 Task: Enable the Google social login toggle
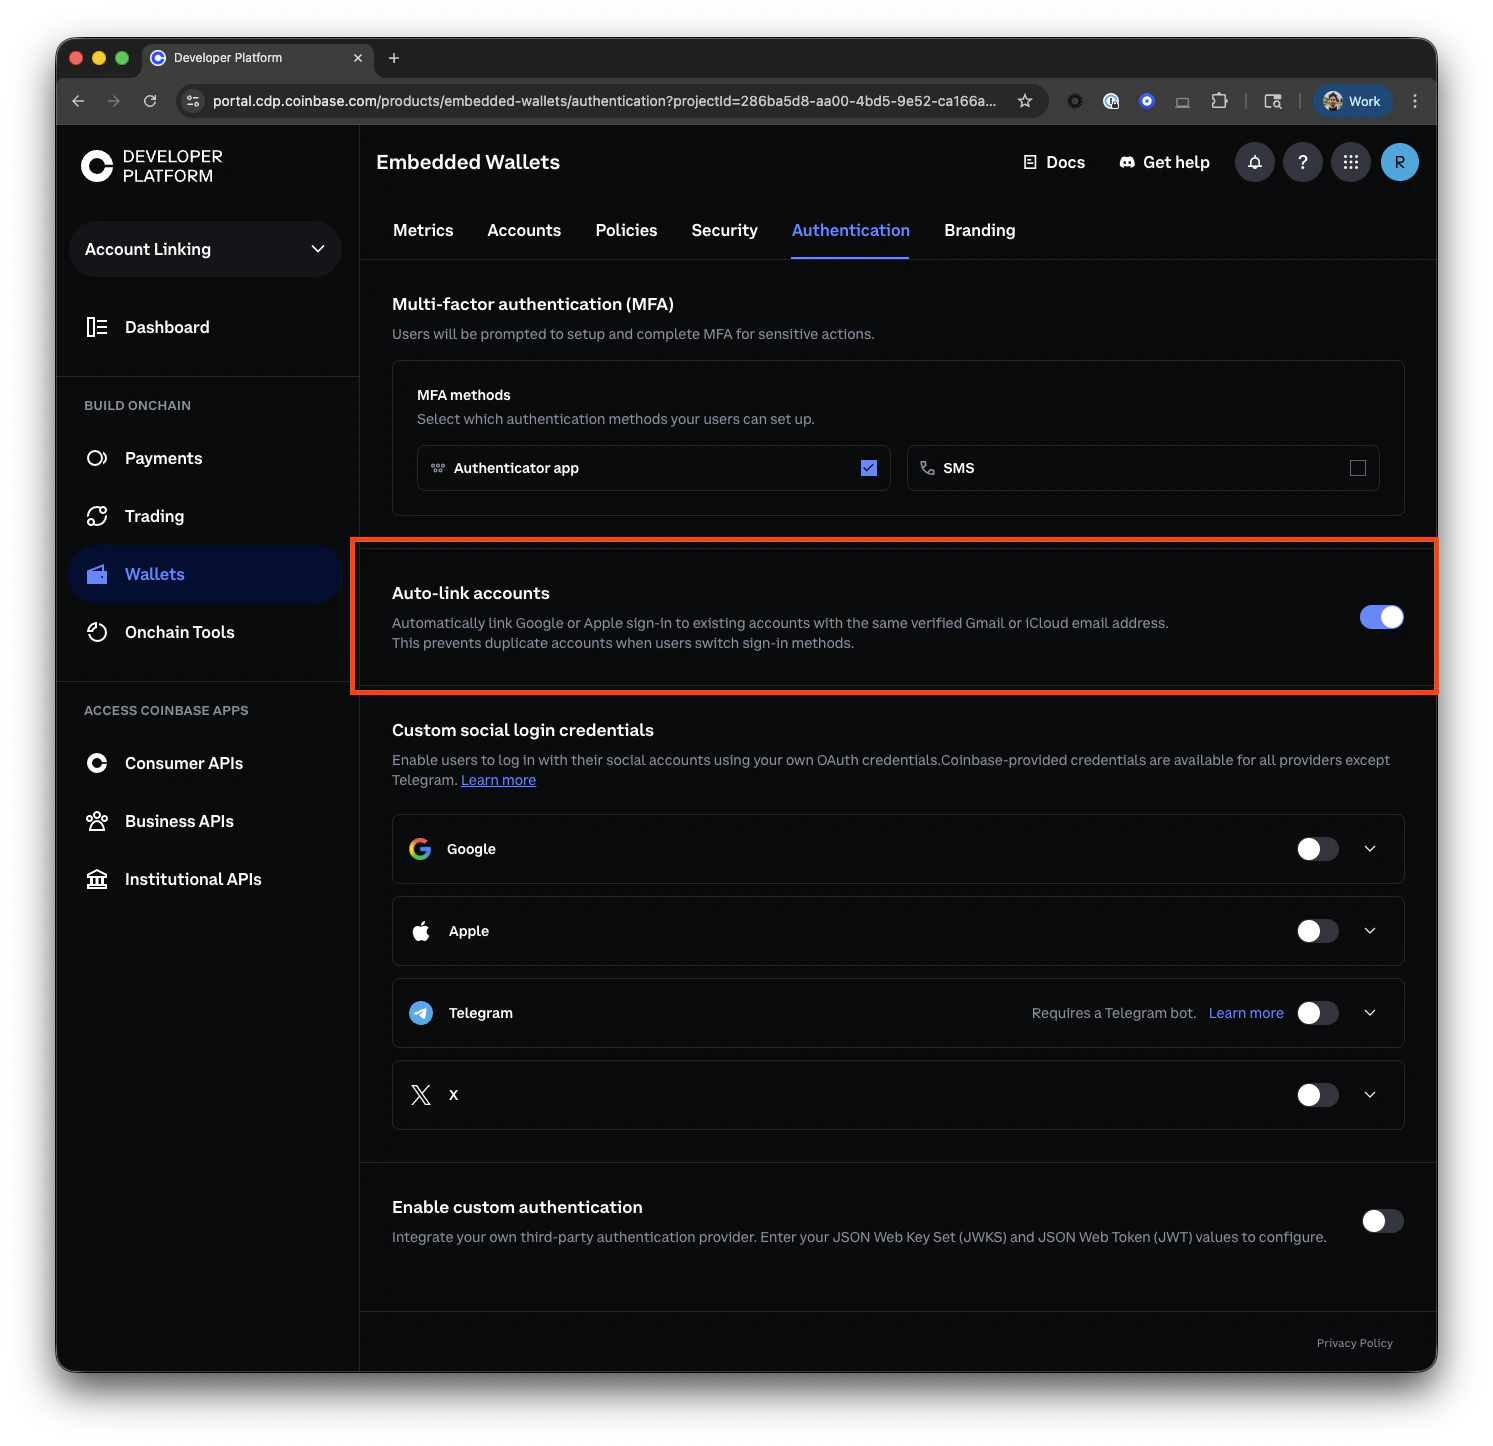tap(1317, 848)
